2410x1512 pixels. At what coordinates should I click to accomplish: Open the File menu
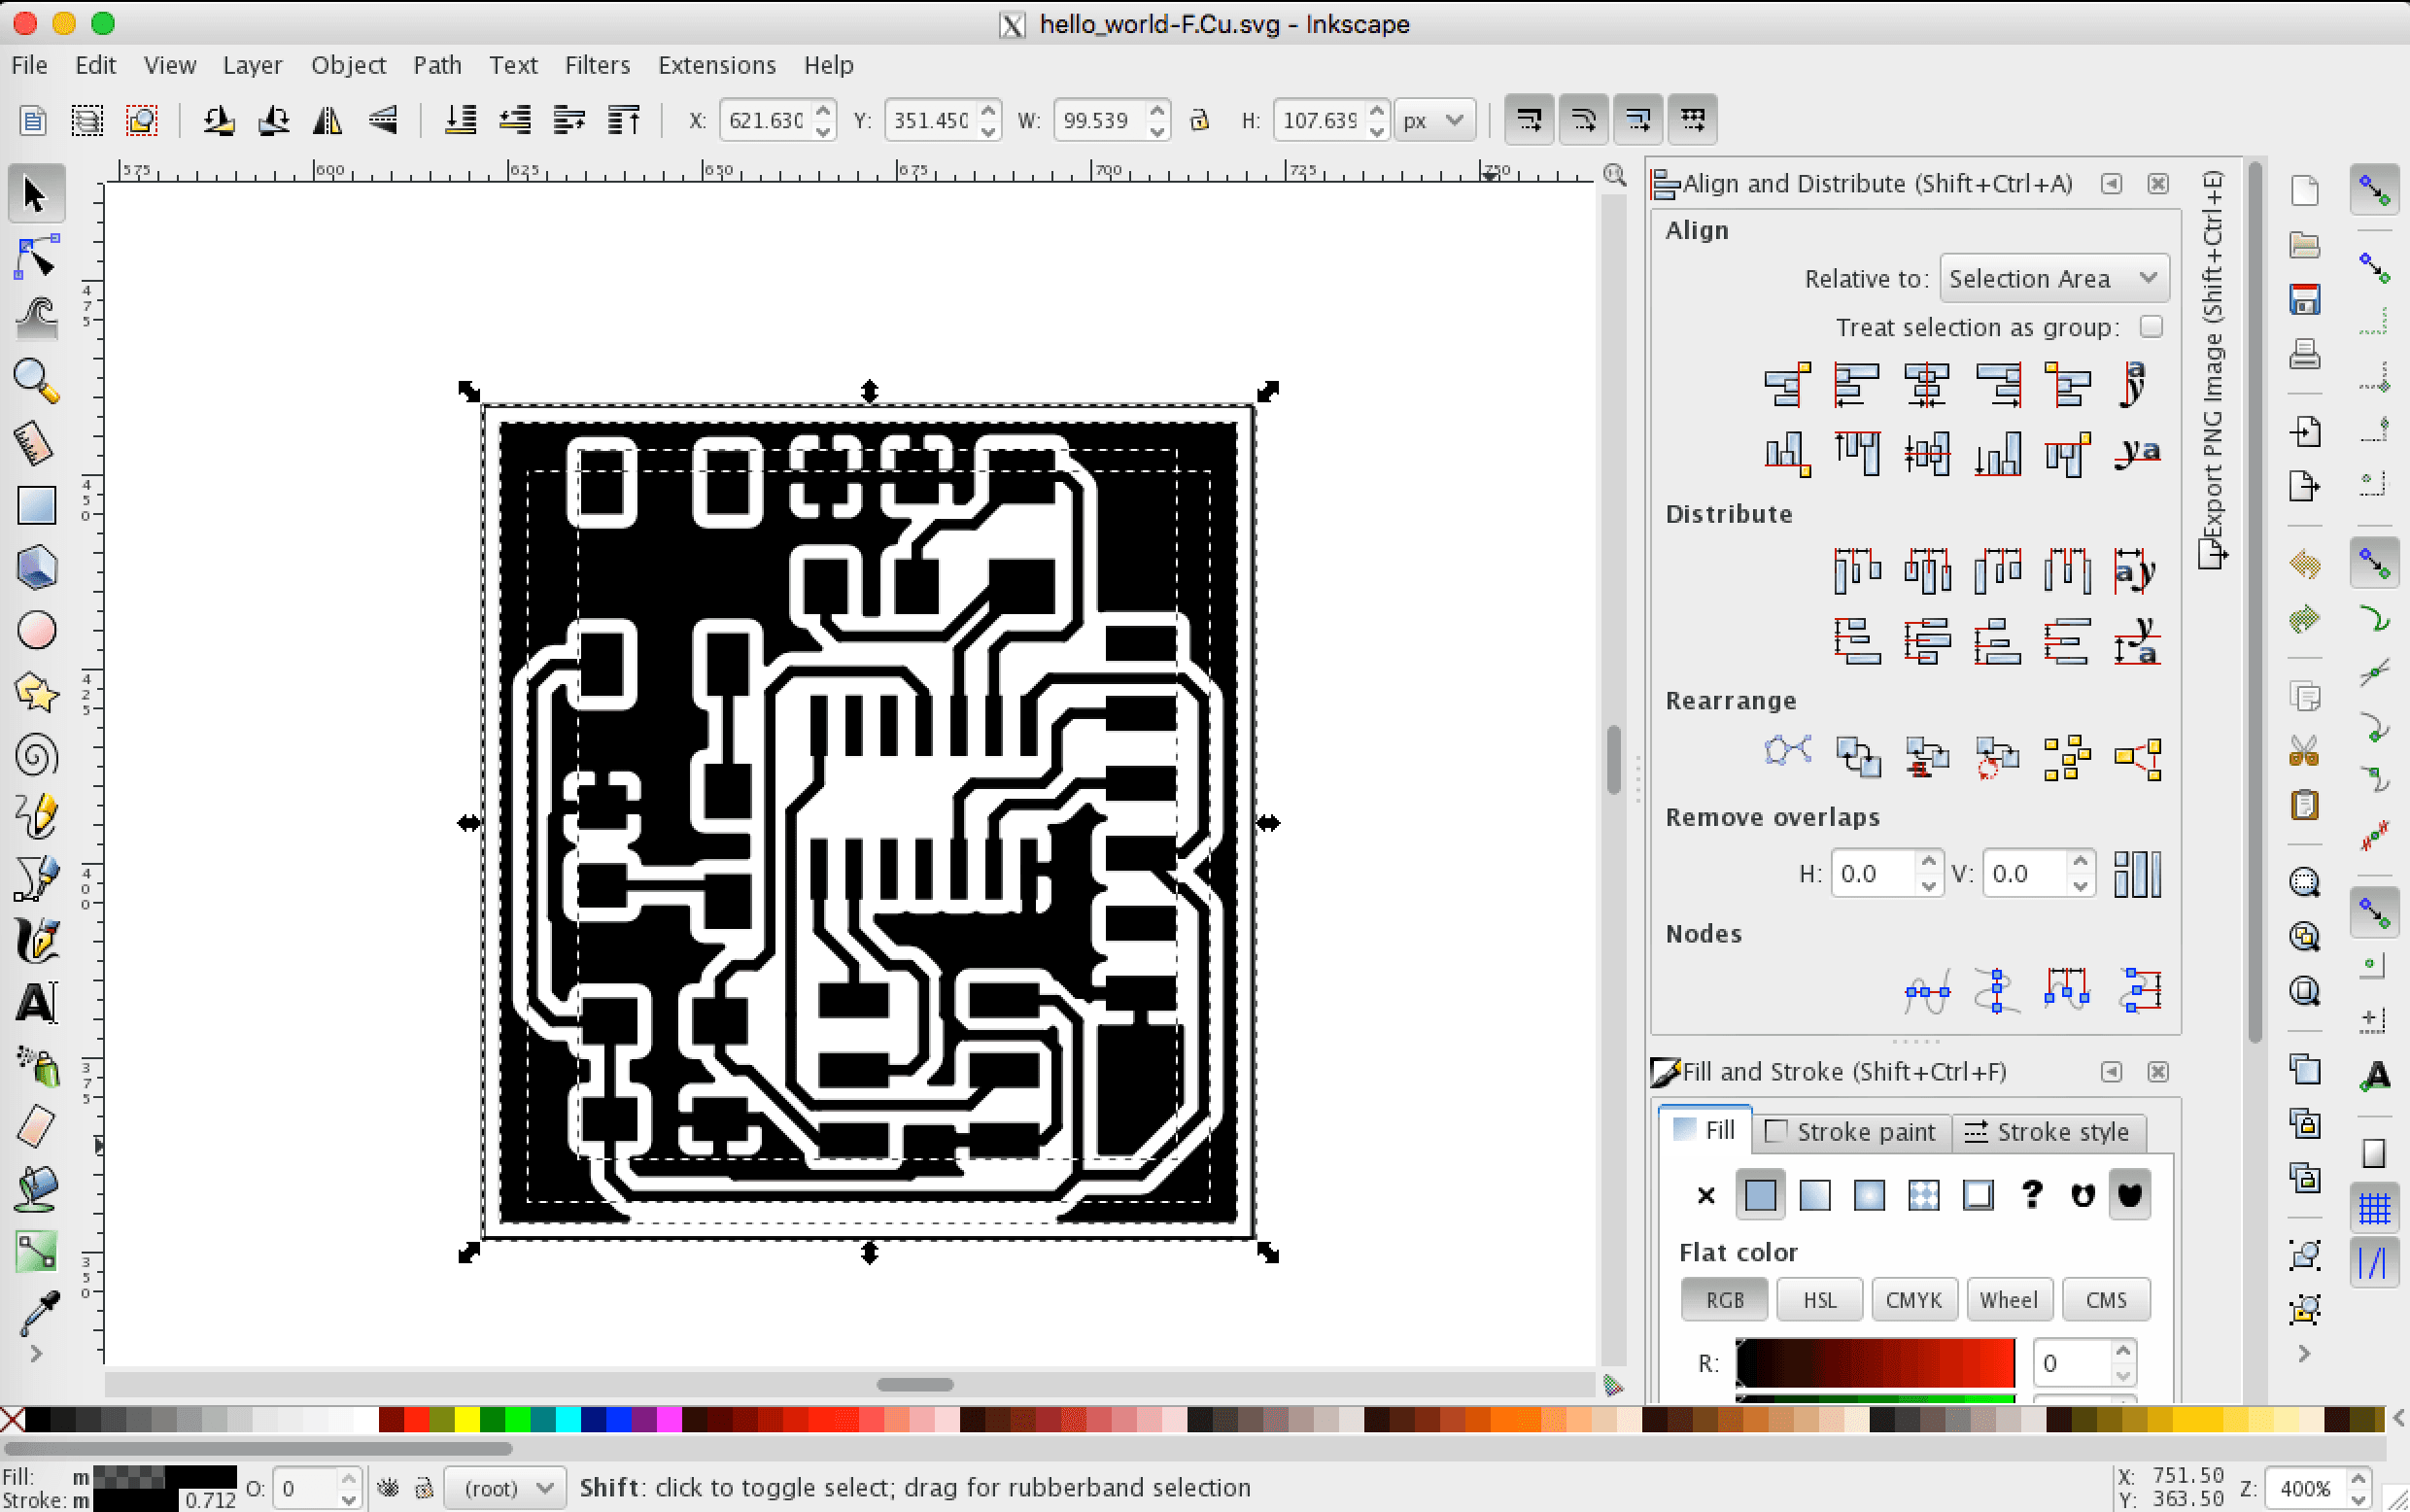[x=29, y=65]
